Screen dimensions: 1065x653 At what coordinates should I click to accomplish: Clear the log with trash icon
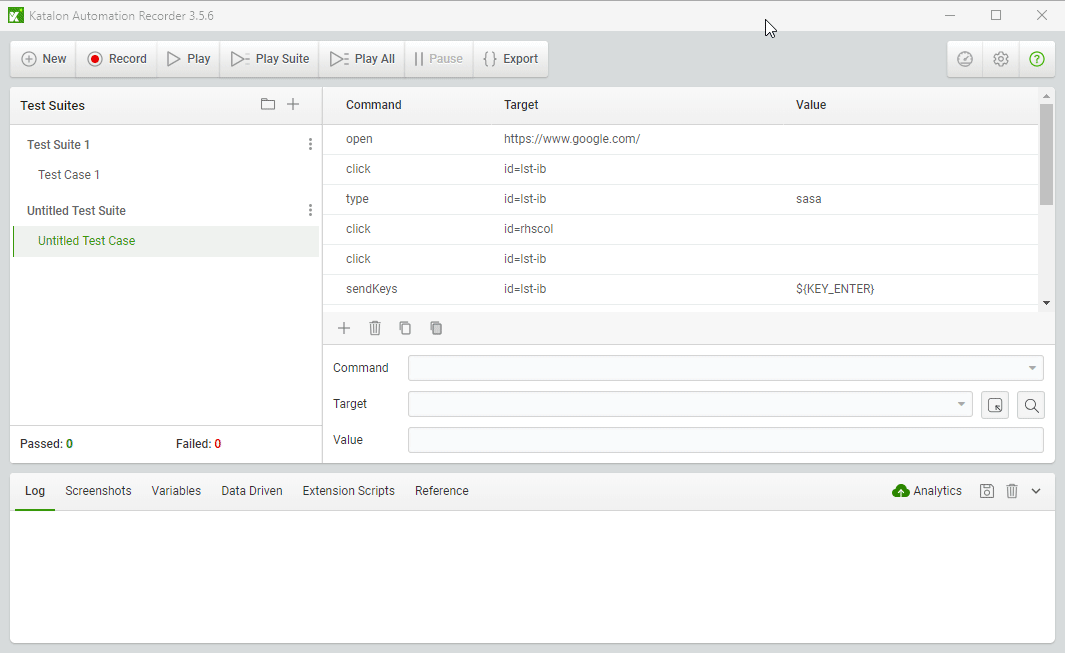pyautogui.click(x=1012, y=491)
